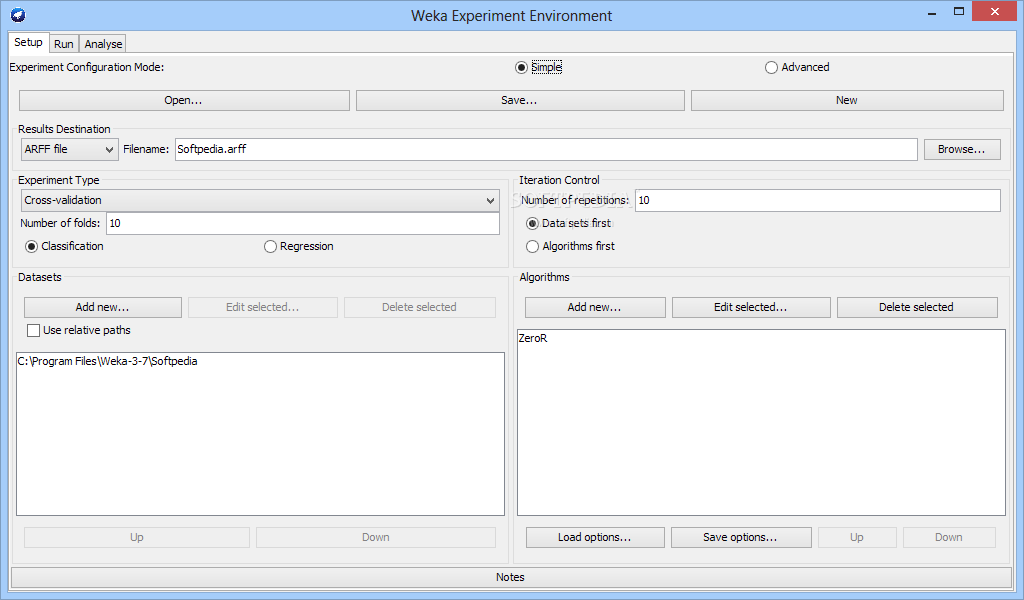
Task: Expand the Cross-validation experiment type dropdown
Action: 260,200
